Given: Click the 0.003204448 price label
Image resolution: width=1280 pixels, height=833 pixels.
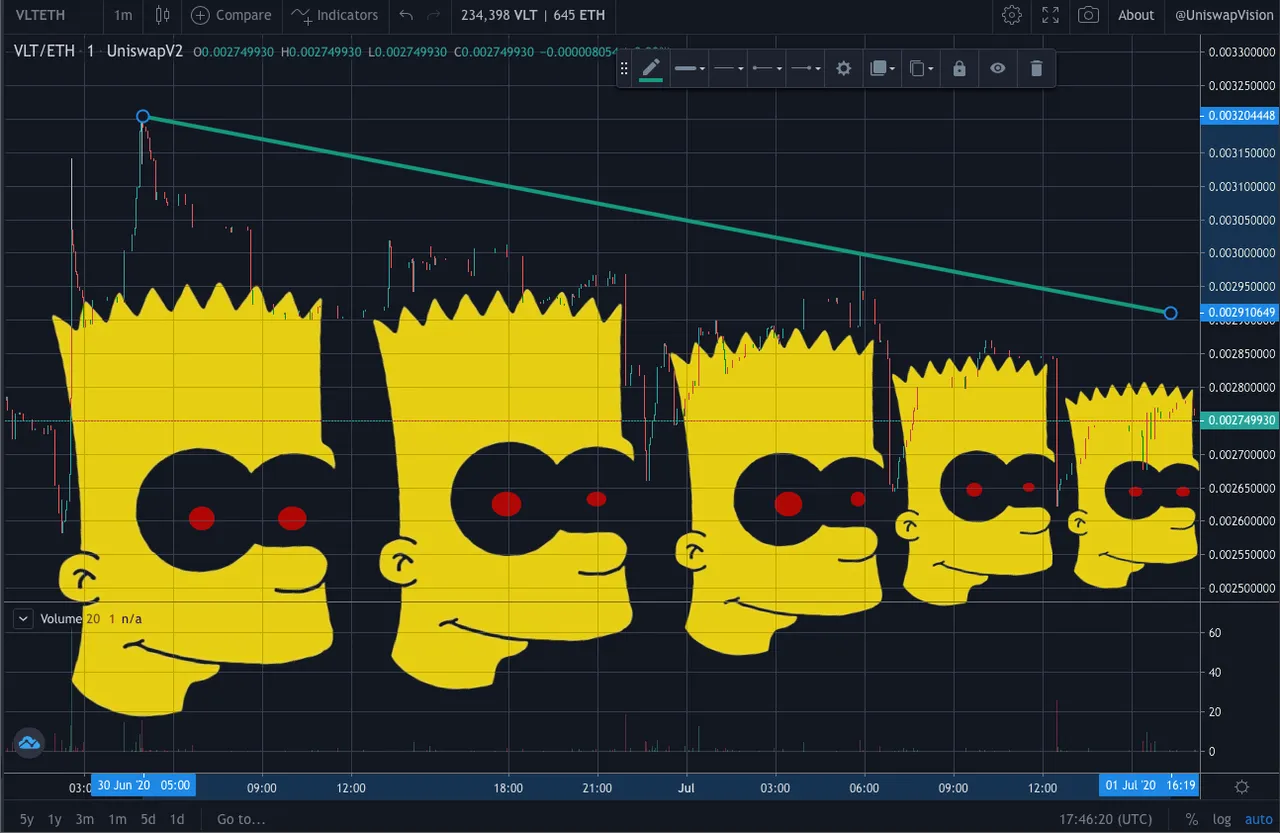Looking at the screenshot, I should coord(1241,116).
